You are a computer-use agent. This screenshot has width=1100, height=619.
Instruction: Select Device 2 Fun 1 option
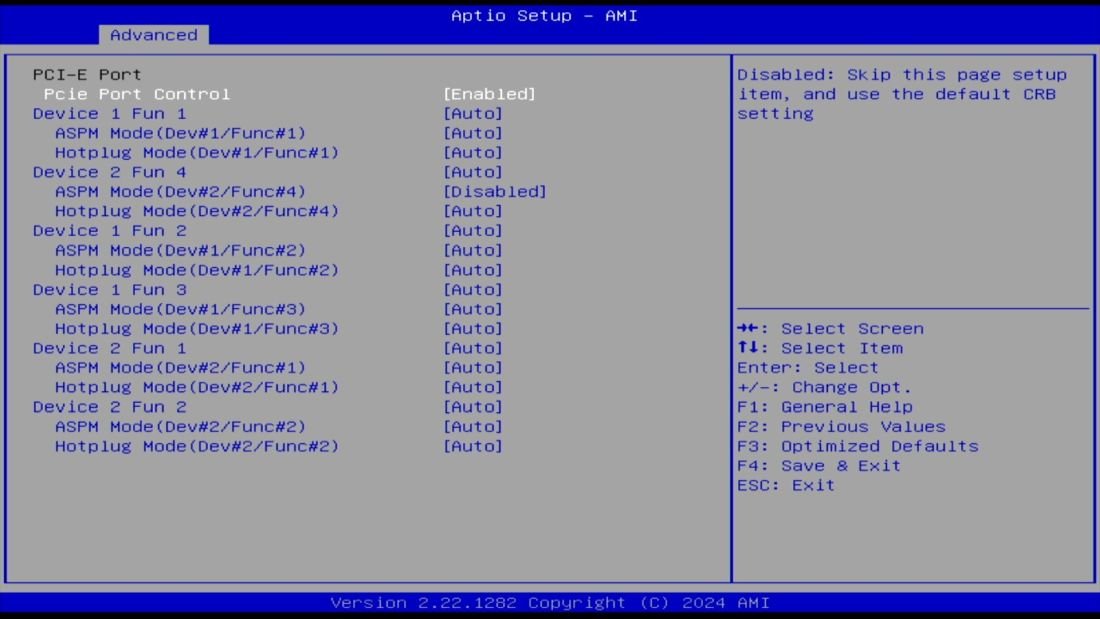pyautogui.click(x=109, y=349)
